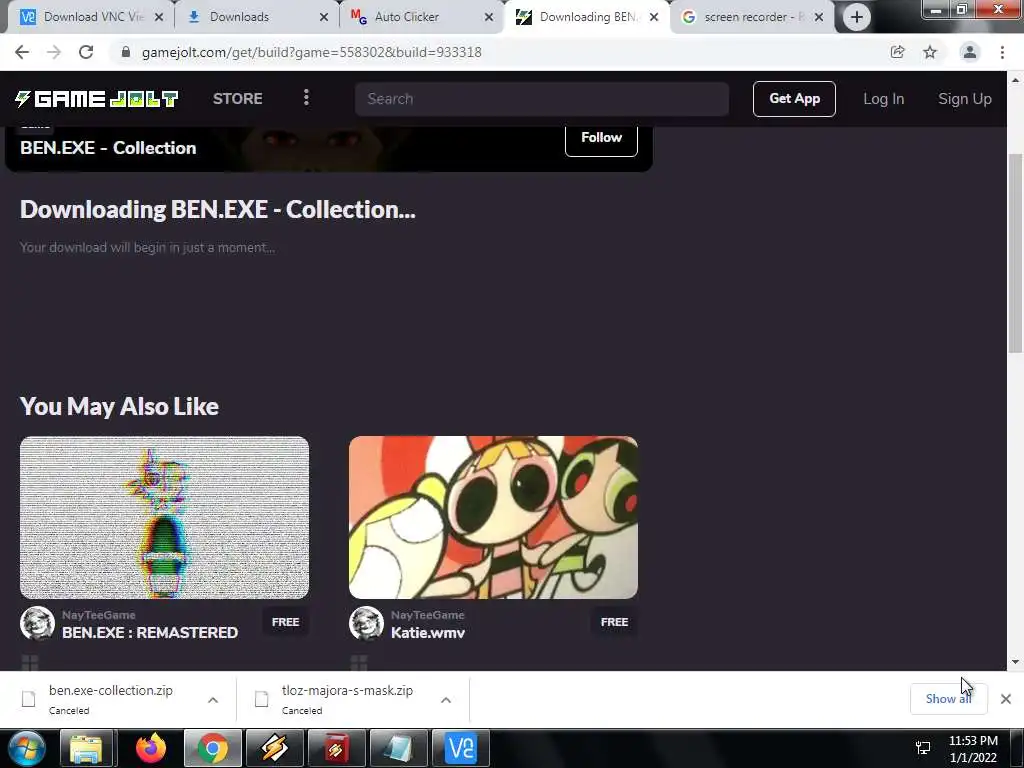This screenshot has height=768, width=1024.
Task: Open the Chrome profile avatar
Action: tap(970, 52)
